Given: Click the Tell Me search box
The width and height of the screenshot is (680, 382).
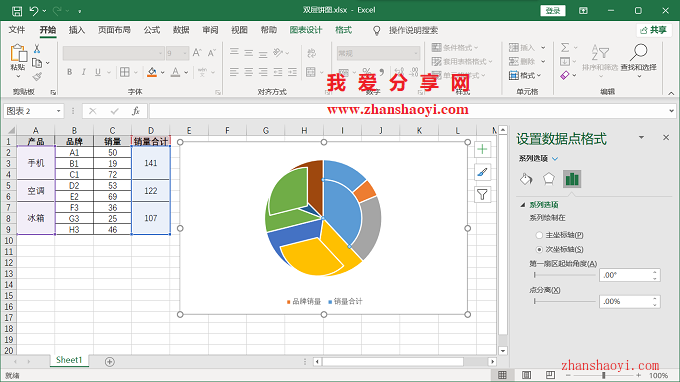Looking at the screenshot, I should [413, 30].
